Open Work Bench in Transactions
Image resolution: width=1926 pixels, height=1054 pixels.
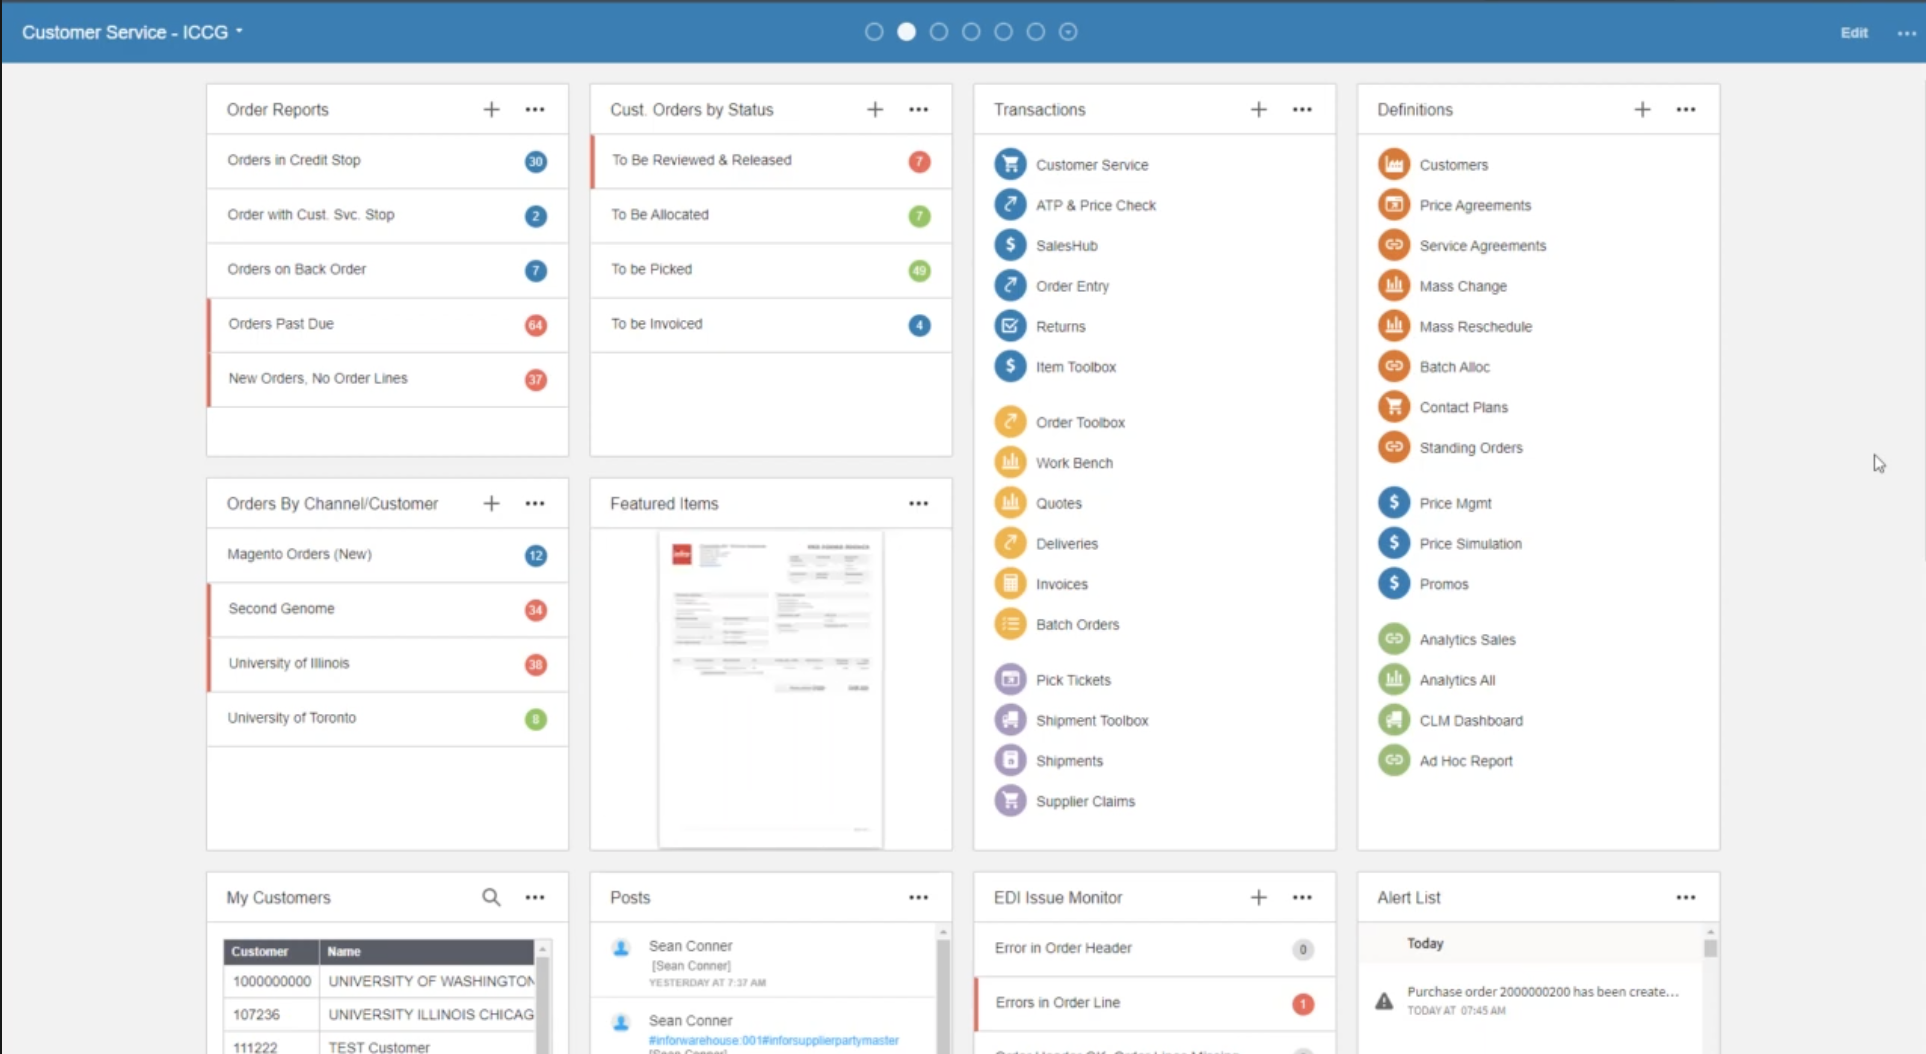[1010, 463]
